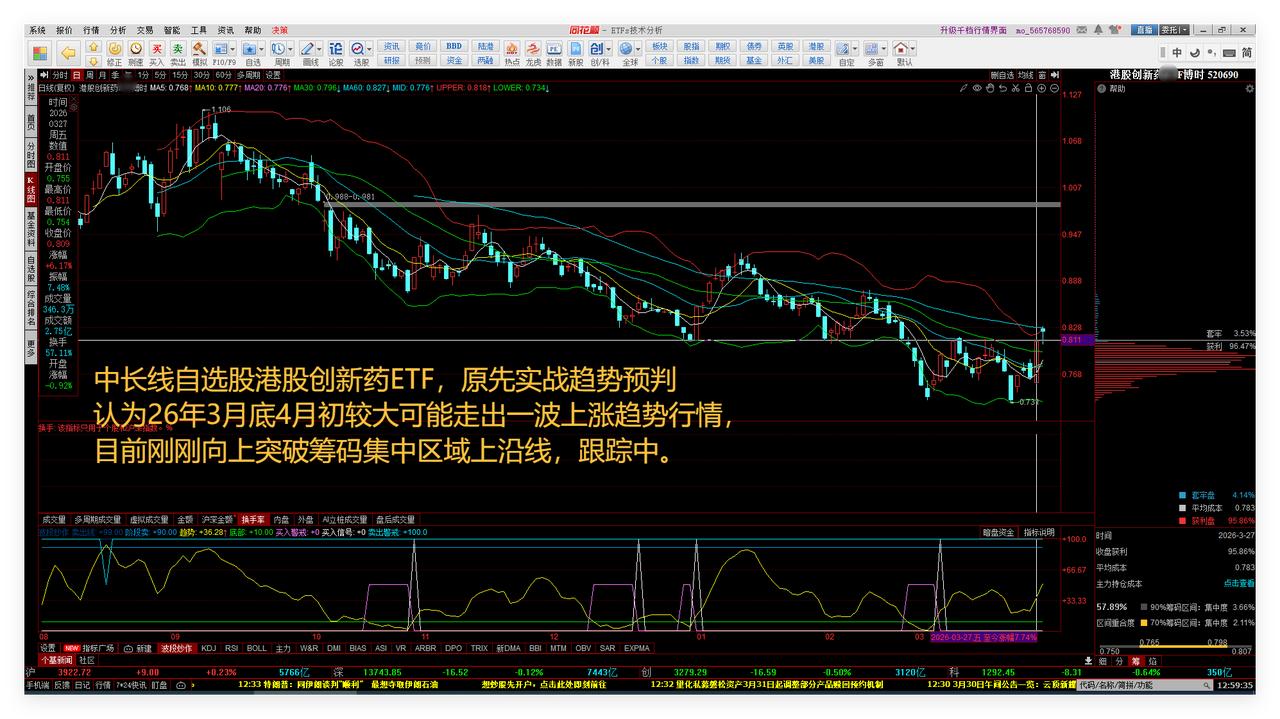Click the 基金 funds button

tap(753, 60)
